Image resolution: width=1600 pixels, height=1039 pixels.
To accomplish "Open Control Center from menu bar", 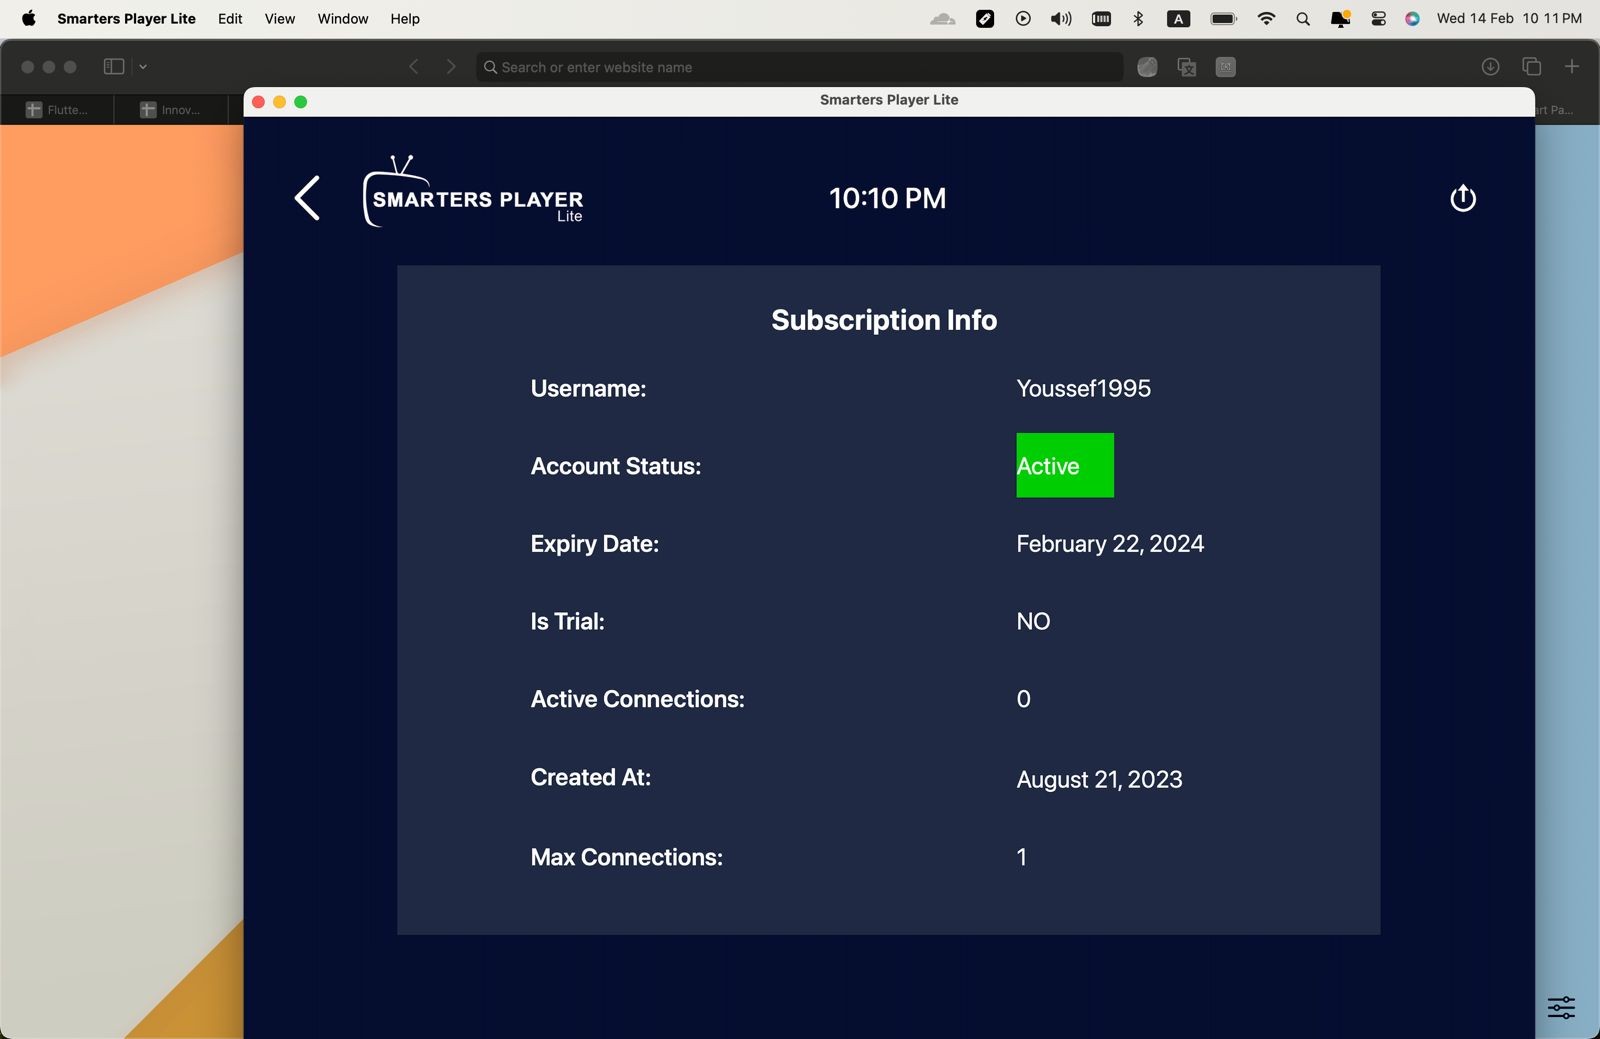I will (1378, 19).
